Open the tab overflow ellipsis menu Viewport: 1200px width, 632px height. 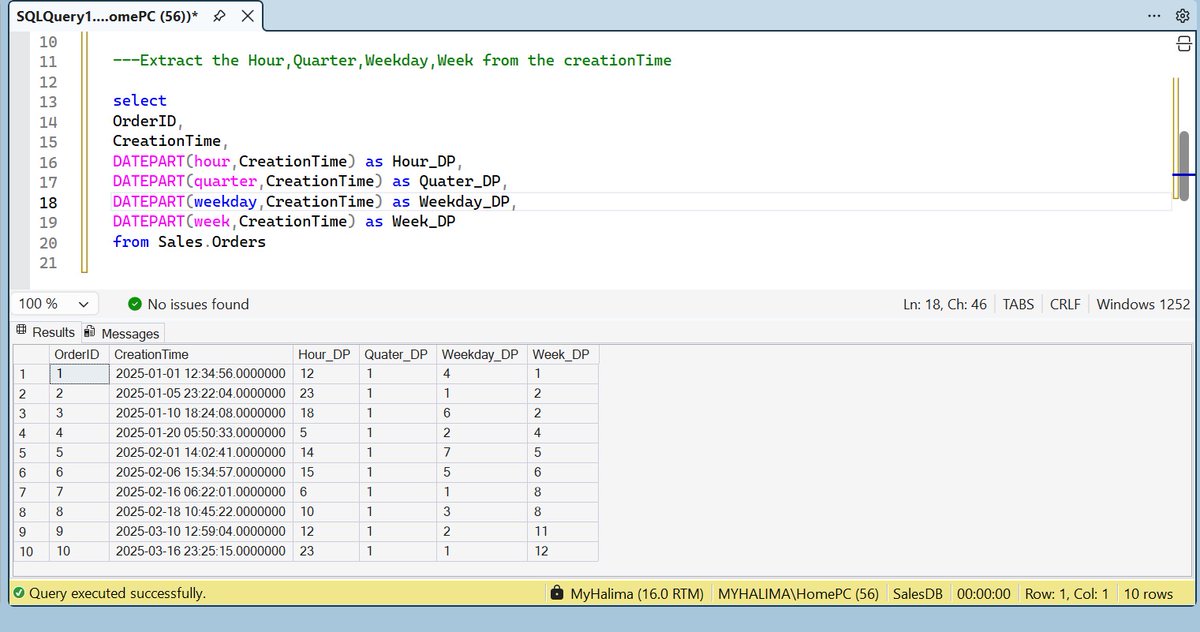(x=1154, y=16)
